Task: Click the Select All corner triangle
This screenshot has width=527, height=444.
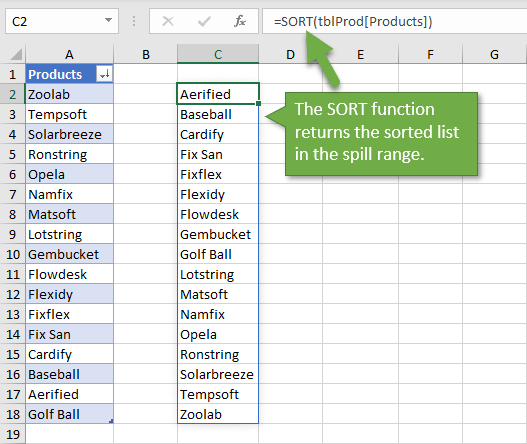Action: click(16, 54)
